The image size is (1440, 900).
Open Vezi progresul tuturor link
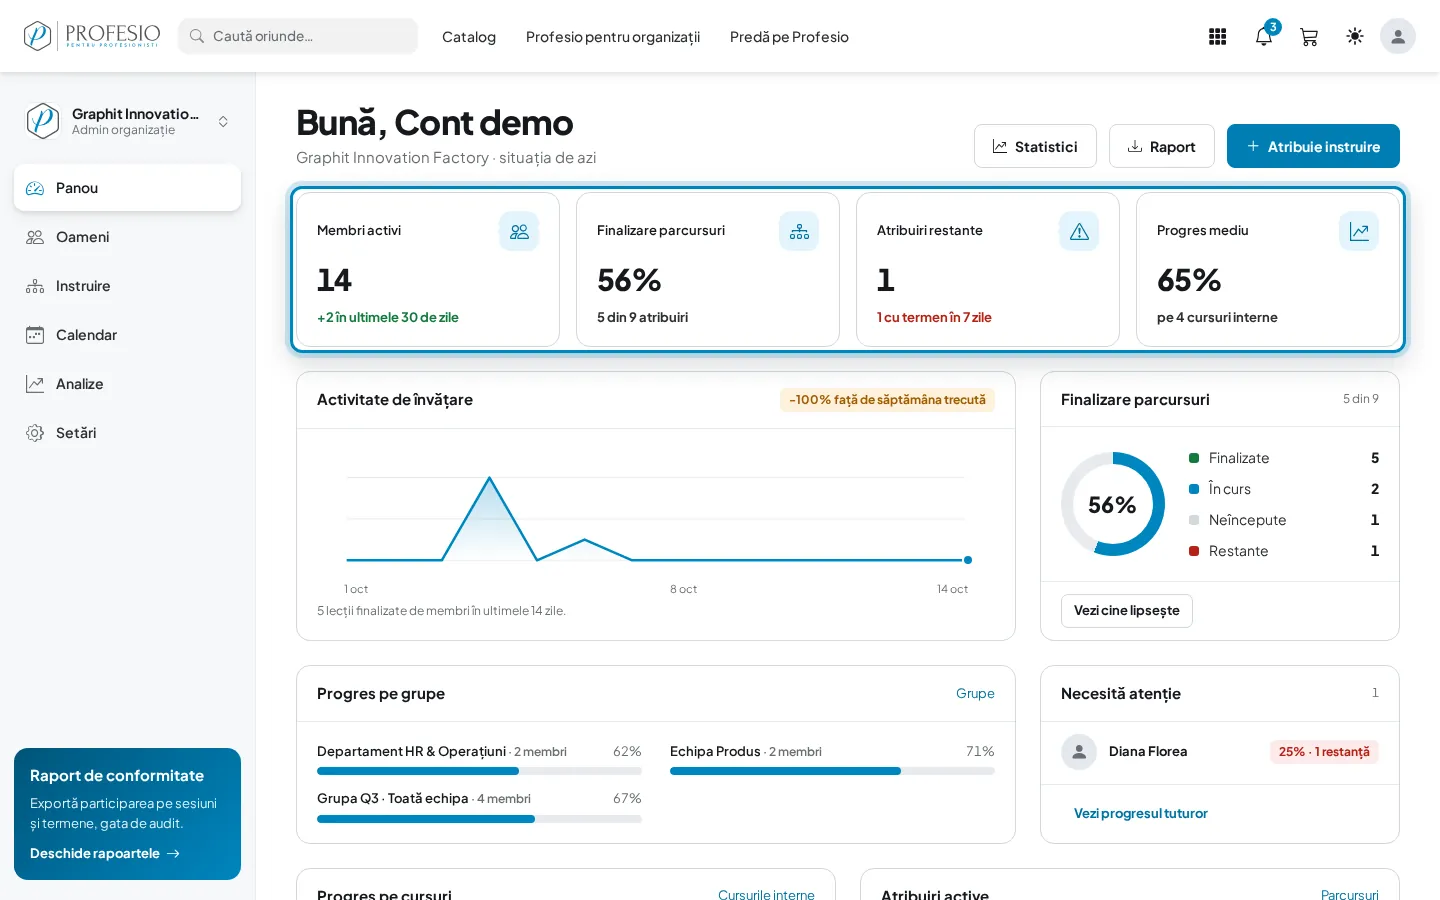(x=1141, y=814)
